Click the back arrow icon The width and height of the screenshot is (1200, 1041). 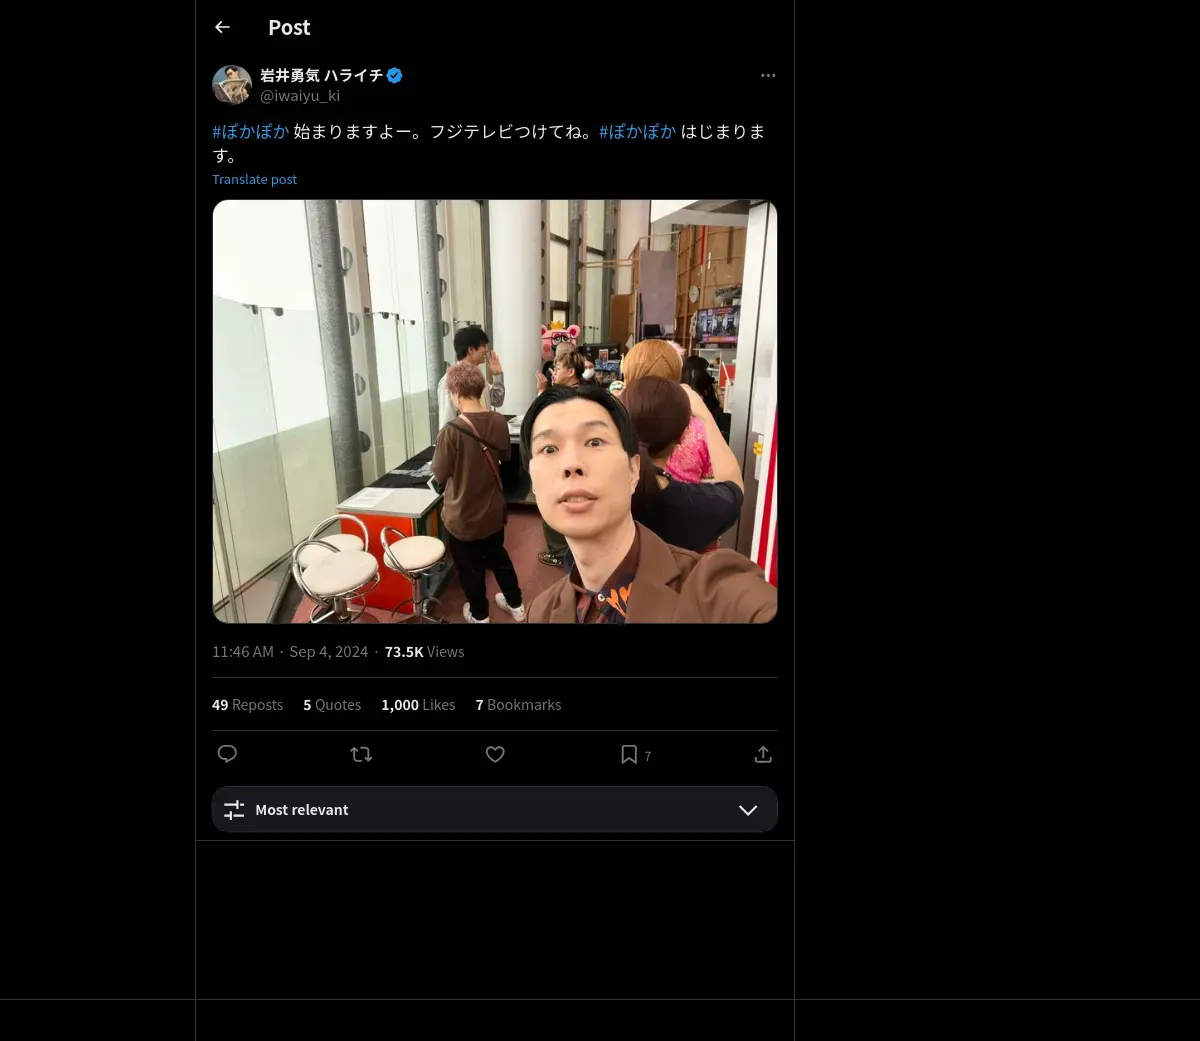click(222, 28)
